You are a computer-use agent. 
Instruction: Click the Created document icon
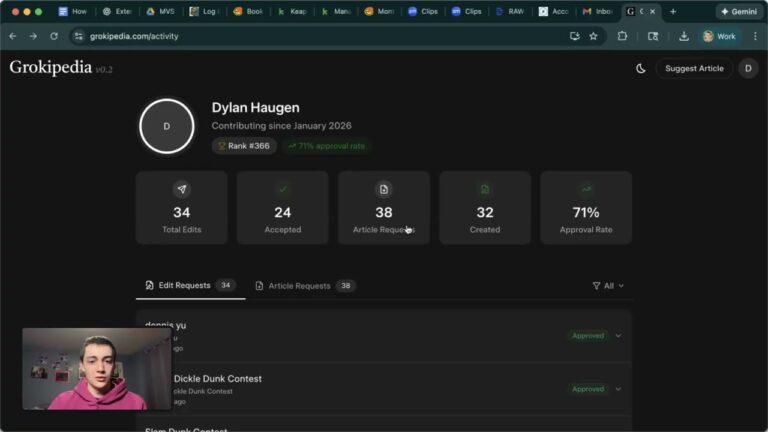click(x=485, y=190)
